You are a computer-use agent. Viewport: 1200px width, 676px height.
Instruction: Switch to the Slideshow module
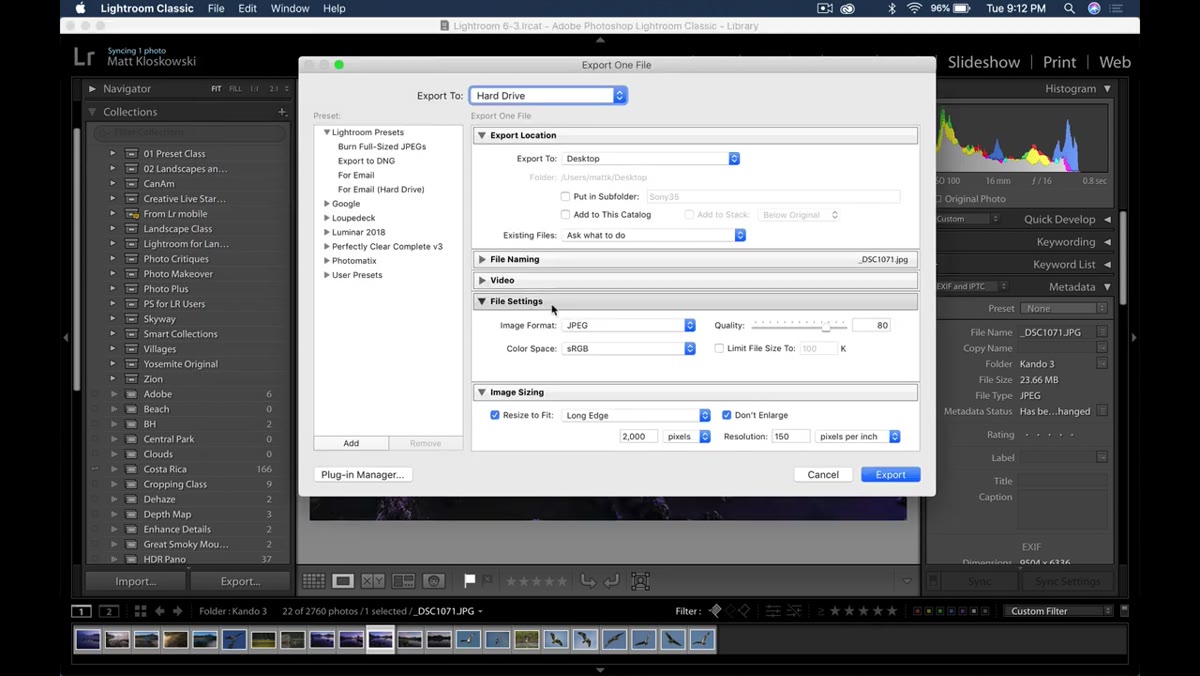(x=984, y=62)
